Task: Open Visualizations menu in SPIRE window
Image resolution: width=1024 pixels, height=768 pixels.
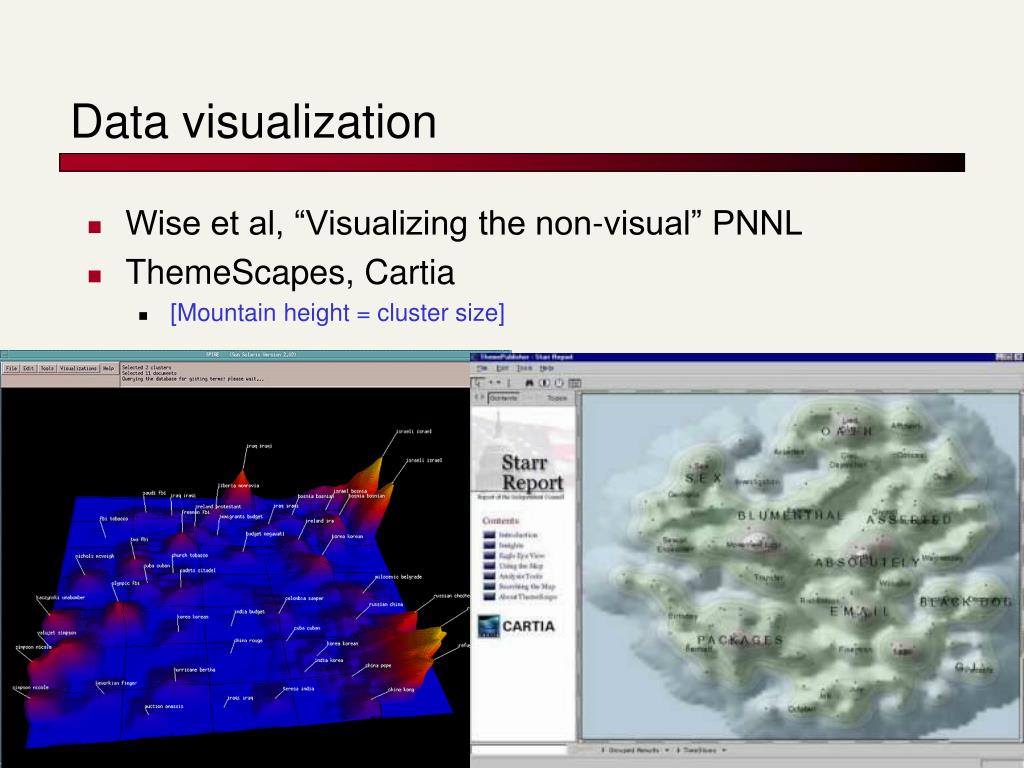Action: (78, 368)
